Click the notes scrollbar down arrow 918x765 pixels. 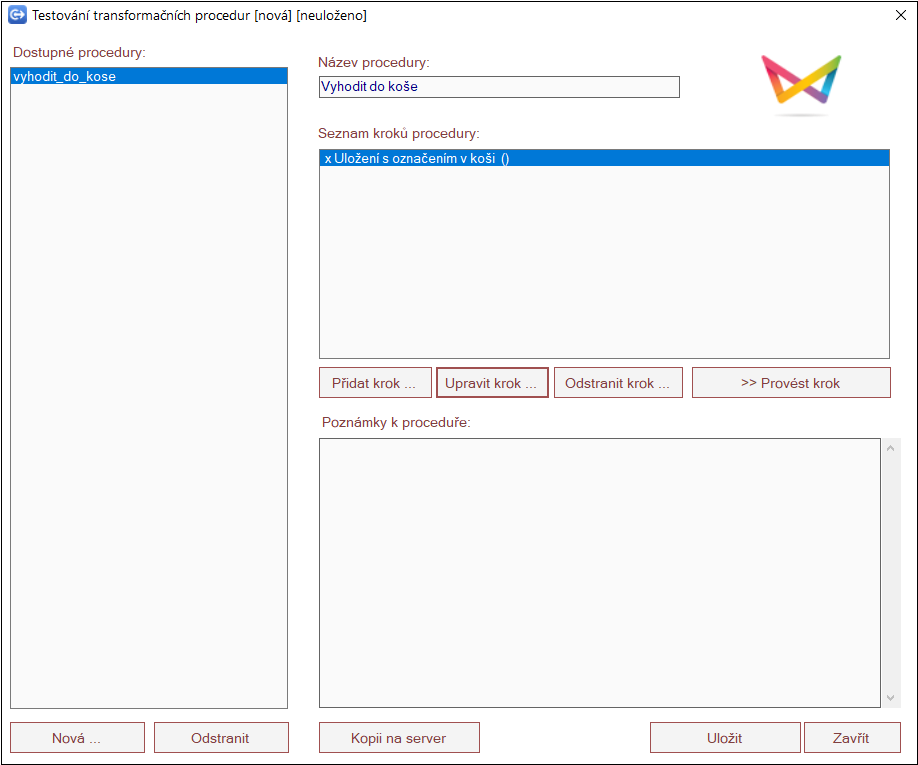click(x=892, y=698)
